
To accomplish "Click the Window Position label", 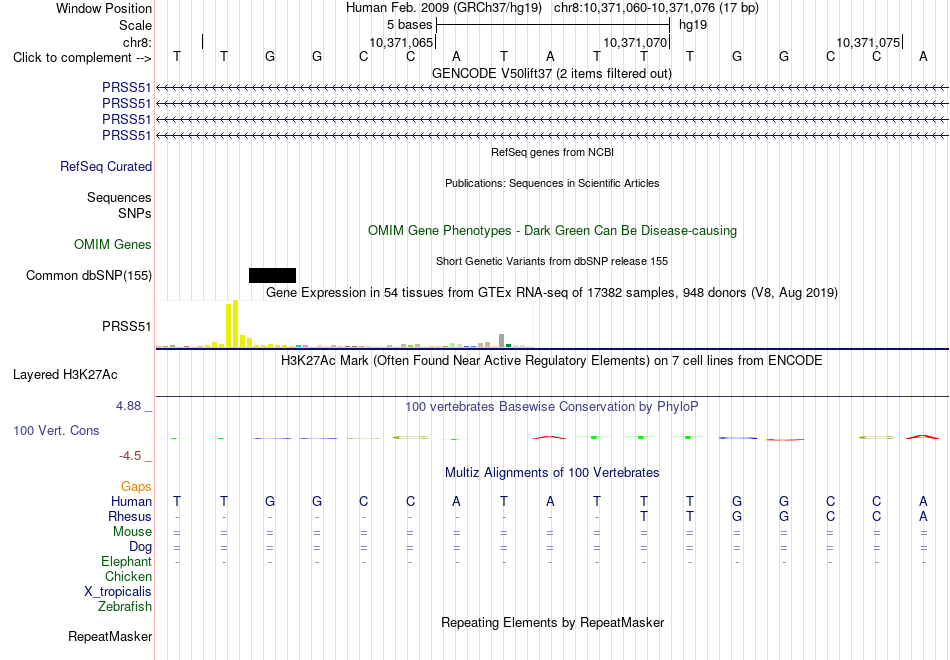I will pyautogui.click(x=104, y=8).
